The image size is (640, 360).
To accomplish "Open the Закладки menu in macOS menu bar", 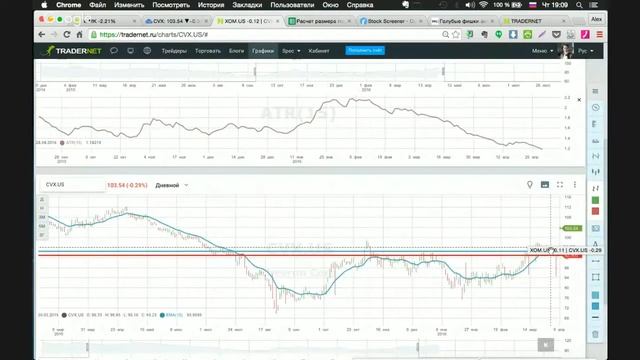I will pos(247,5).
